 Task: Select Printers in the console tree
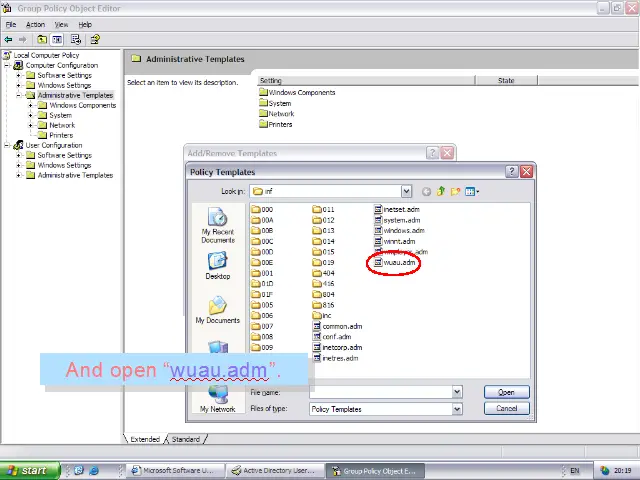pyautogui.click(x=56, y=135)
